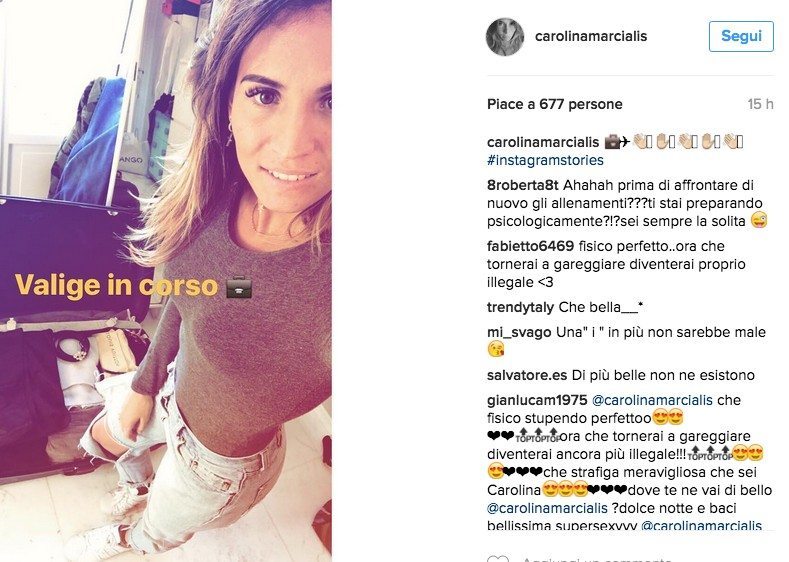Image resolution: width=789 pixels, height=562 pixels.
Task: Click the Segui follow button
Action: point(741,36)
